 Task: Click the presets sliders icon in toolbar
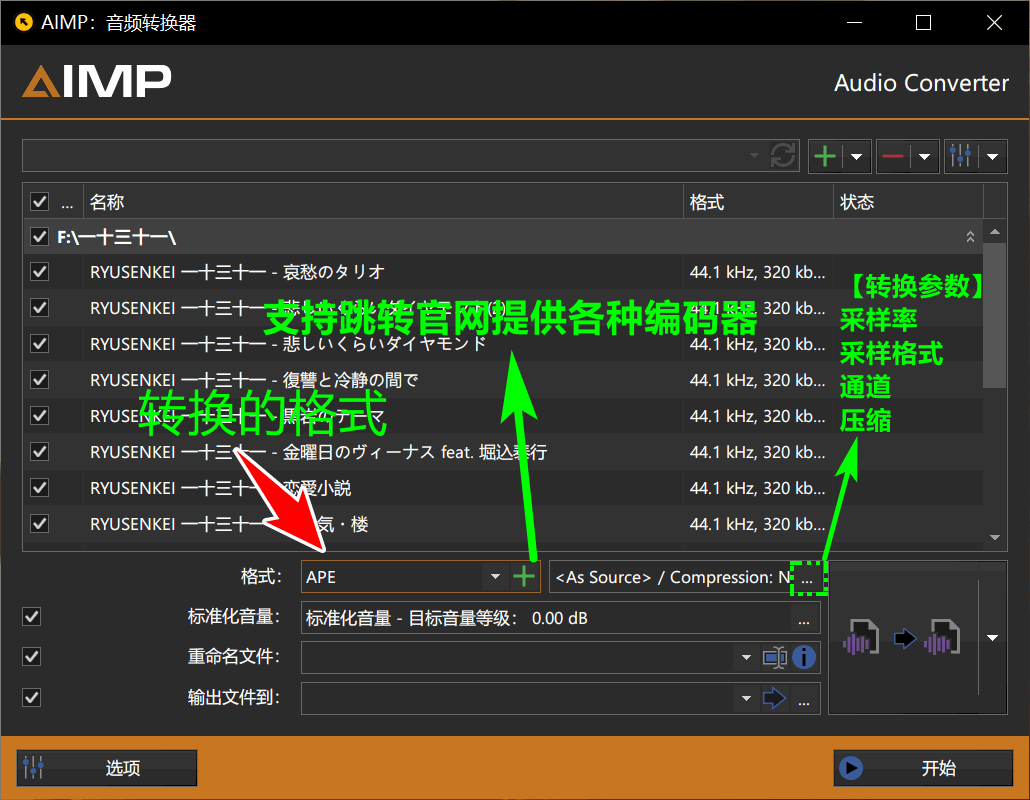click(x=960, y=156)
